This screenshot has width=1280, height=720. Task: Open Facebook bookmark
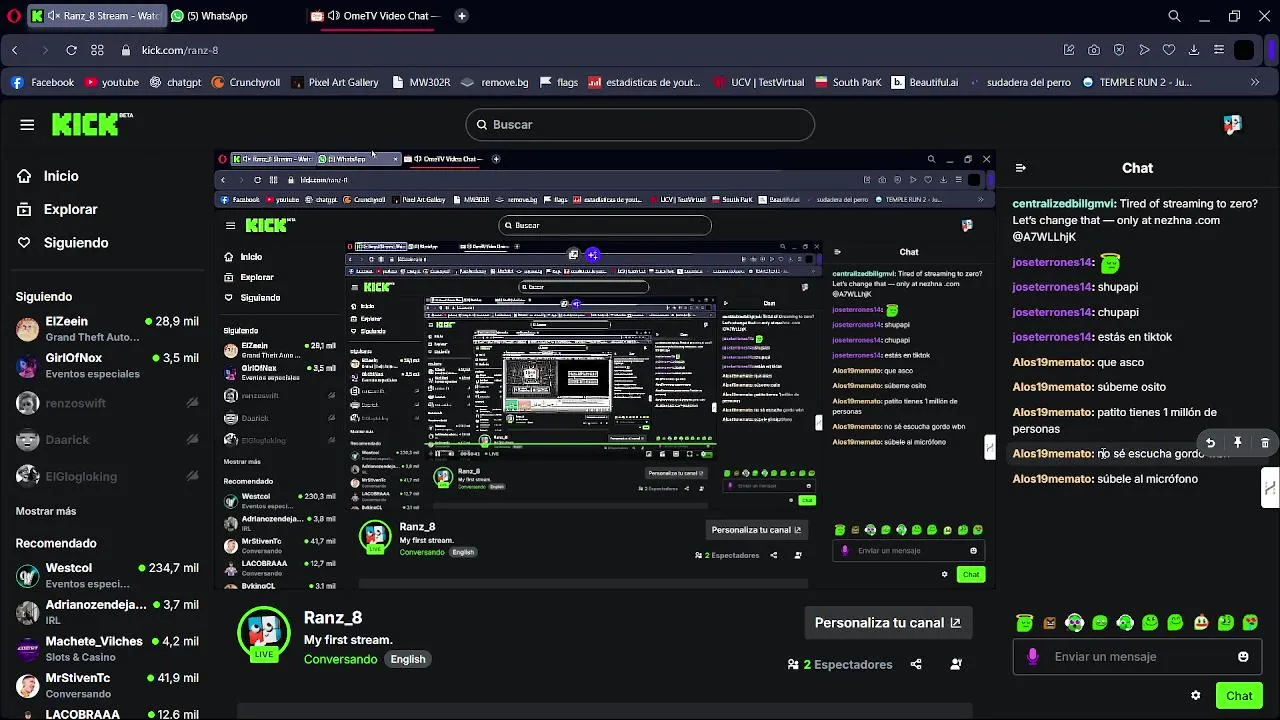pos(43,82)
